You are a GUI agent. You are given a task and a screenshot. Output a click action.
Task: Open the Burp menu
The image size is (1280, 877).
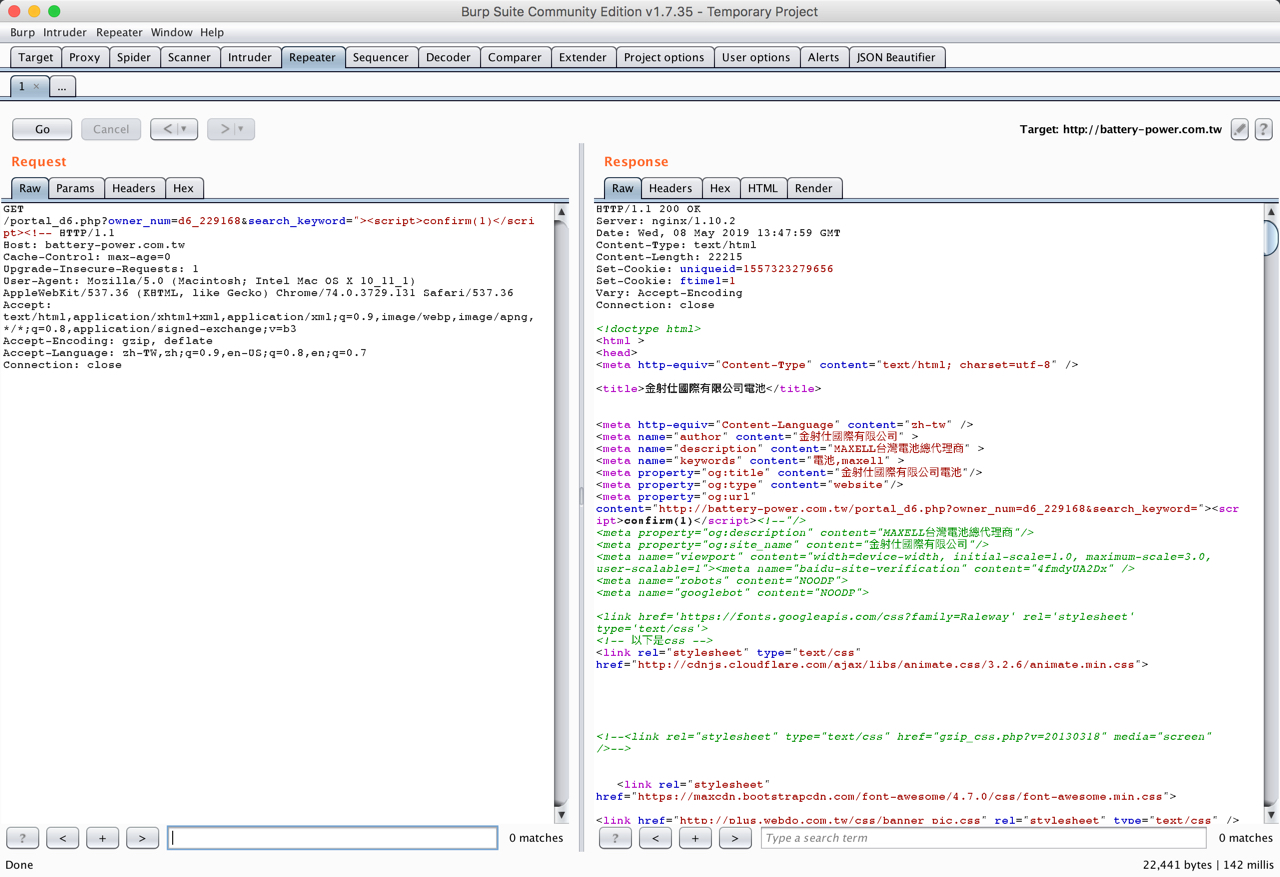tap(22, 32)
